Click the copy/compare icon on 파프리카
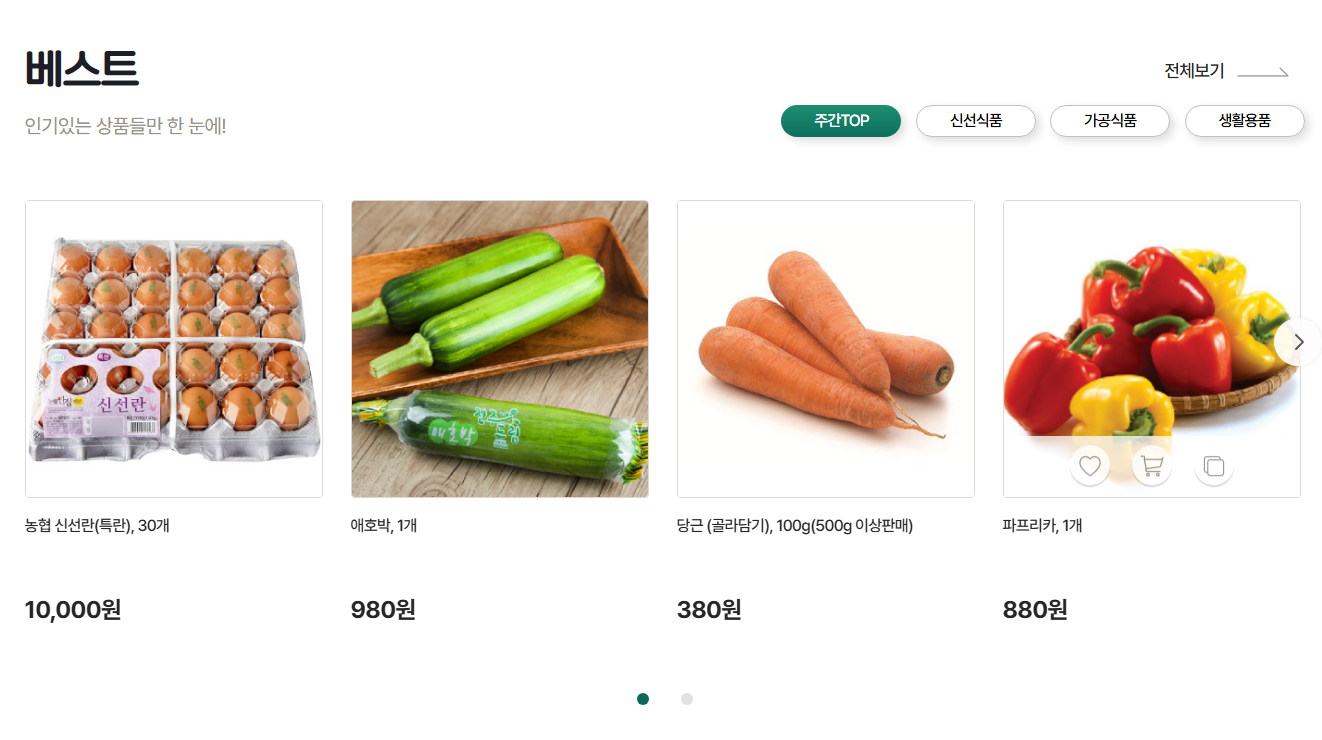 (x=1214, y=466)
